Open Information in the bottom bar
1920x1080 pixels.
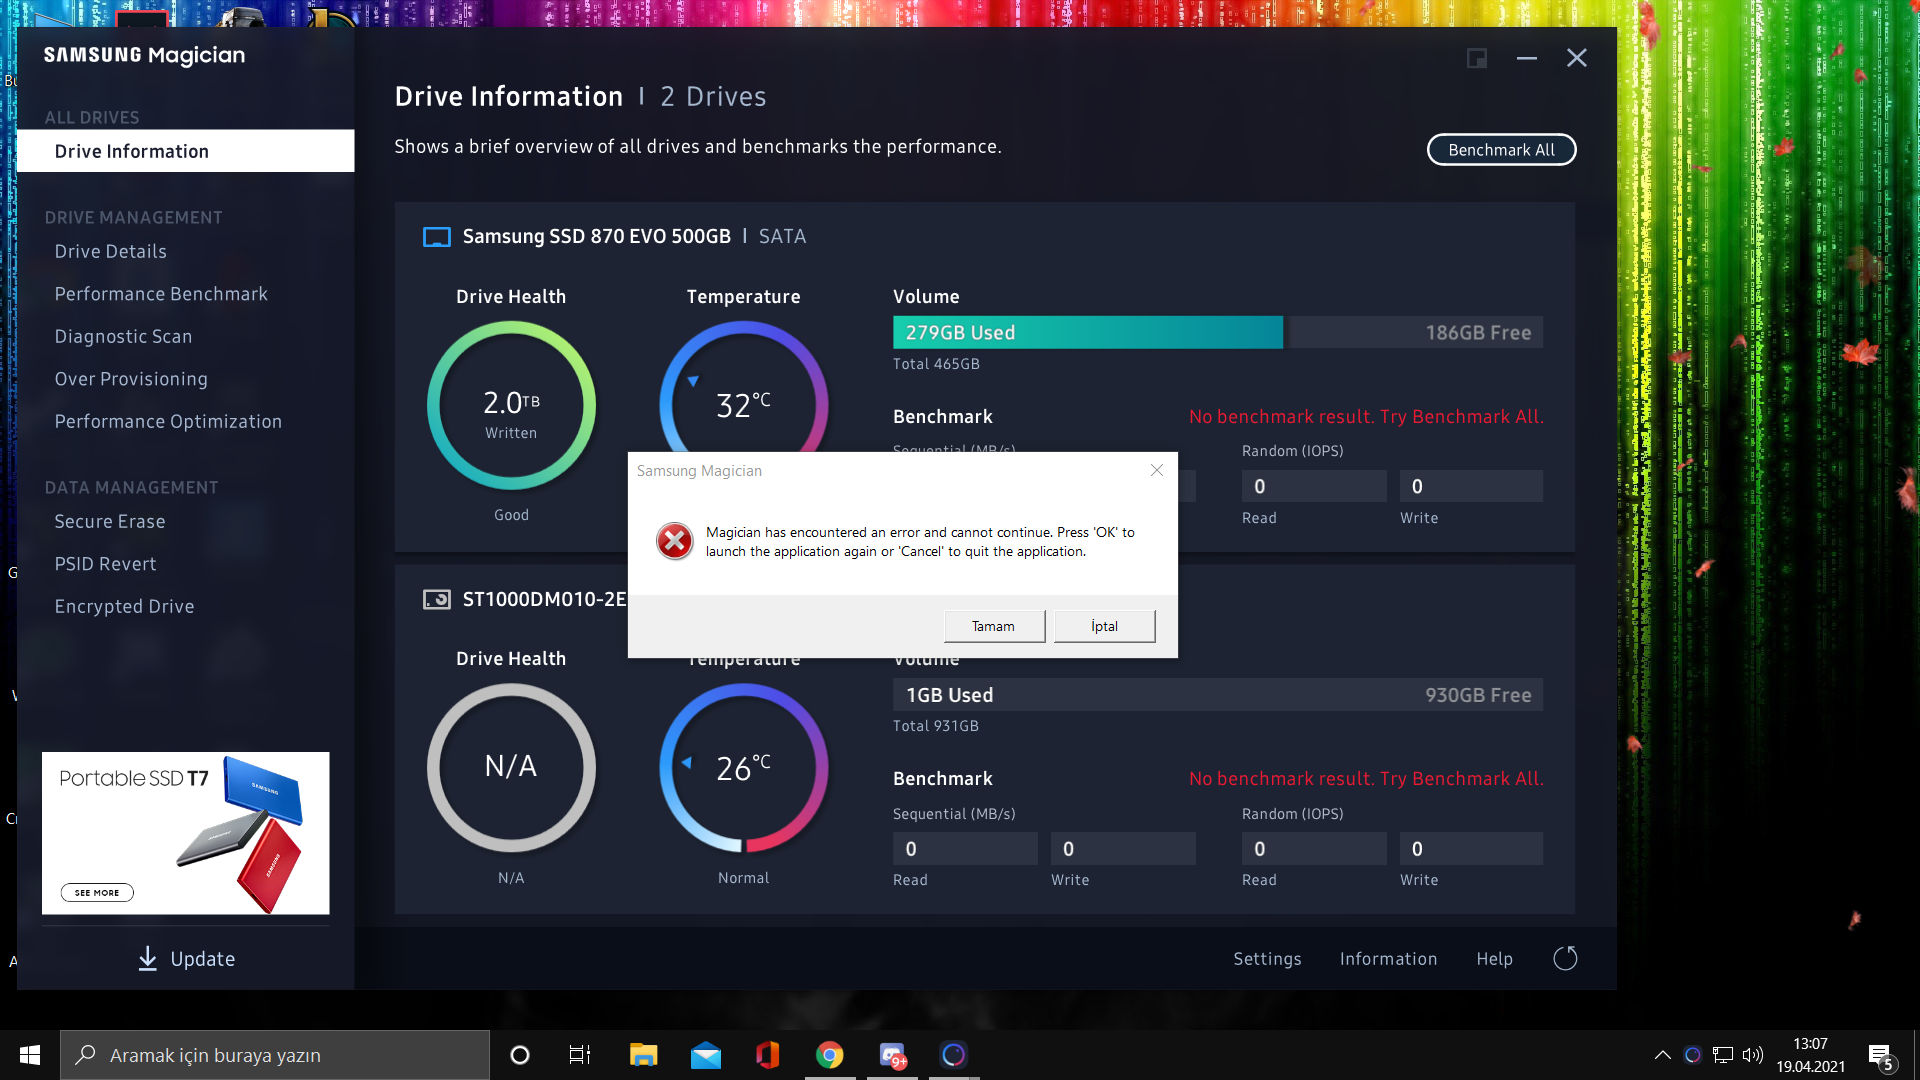click(1388, 959)
